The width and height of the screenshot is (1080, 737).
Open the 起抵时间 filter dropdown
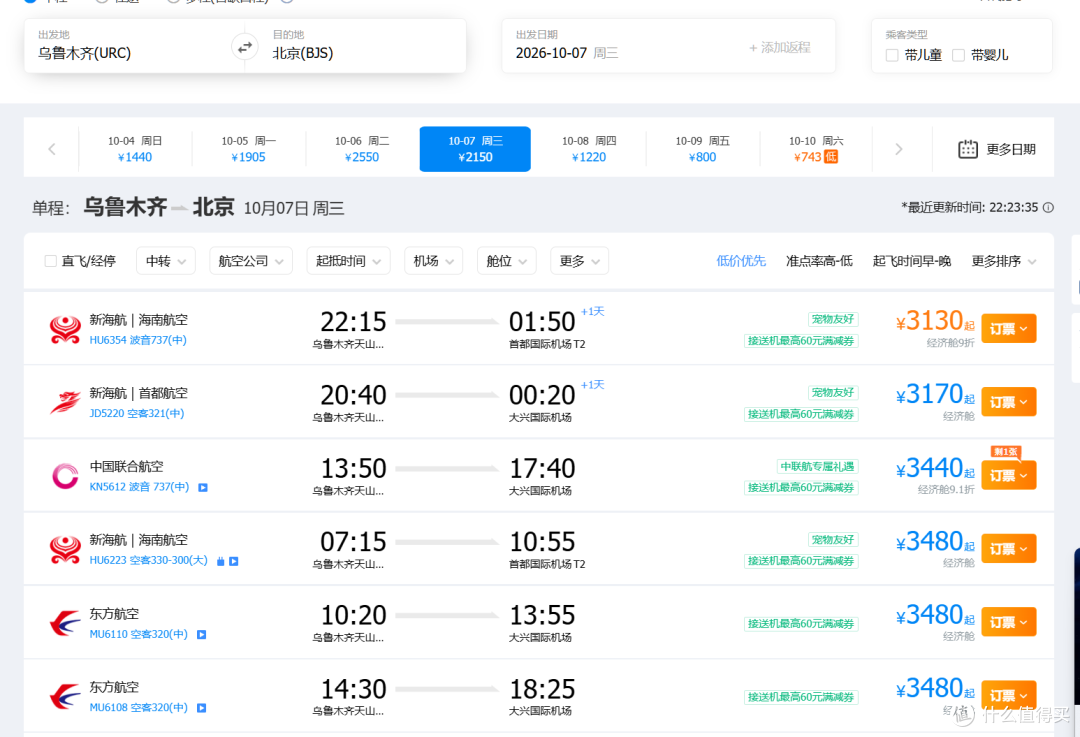[349, 261]
